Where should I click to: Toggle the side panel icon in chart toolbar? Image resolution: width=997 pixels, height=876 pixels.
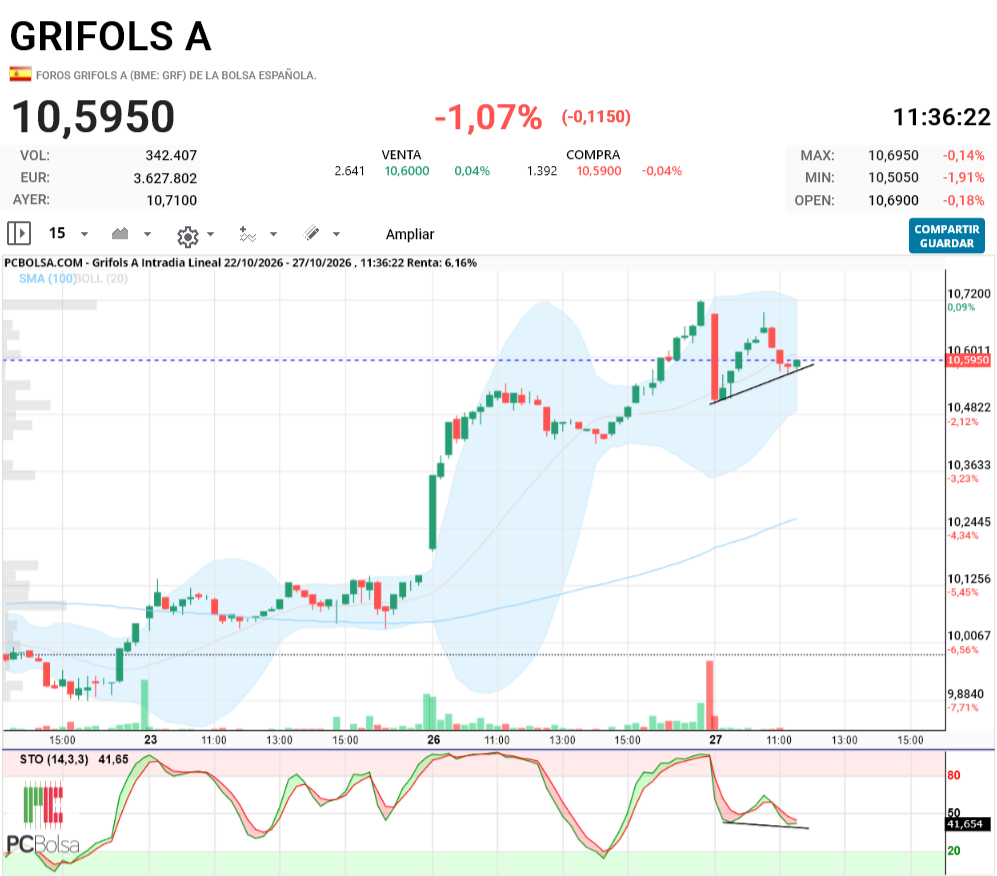click(x=19, y=233)
